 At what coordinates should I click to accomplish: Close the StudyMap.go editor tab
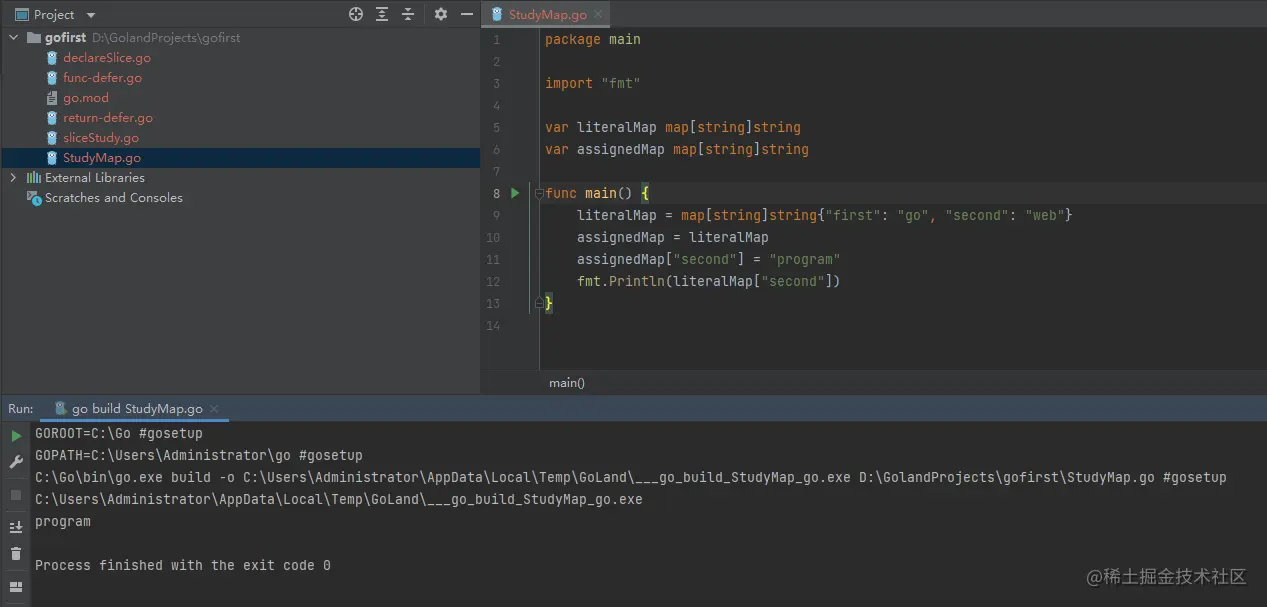(x=598, y=15)
